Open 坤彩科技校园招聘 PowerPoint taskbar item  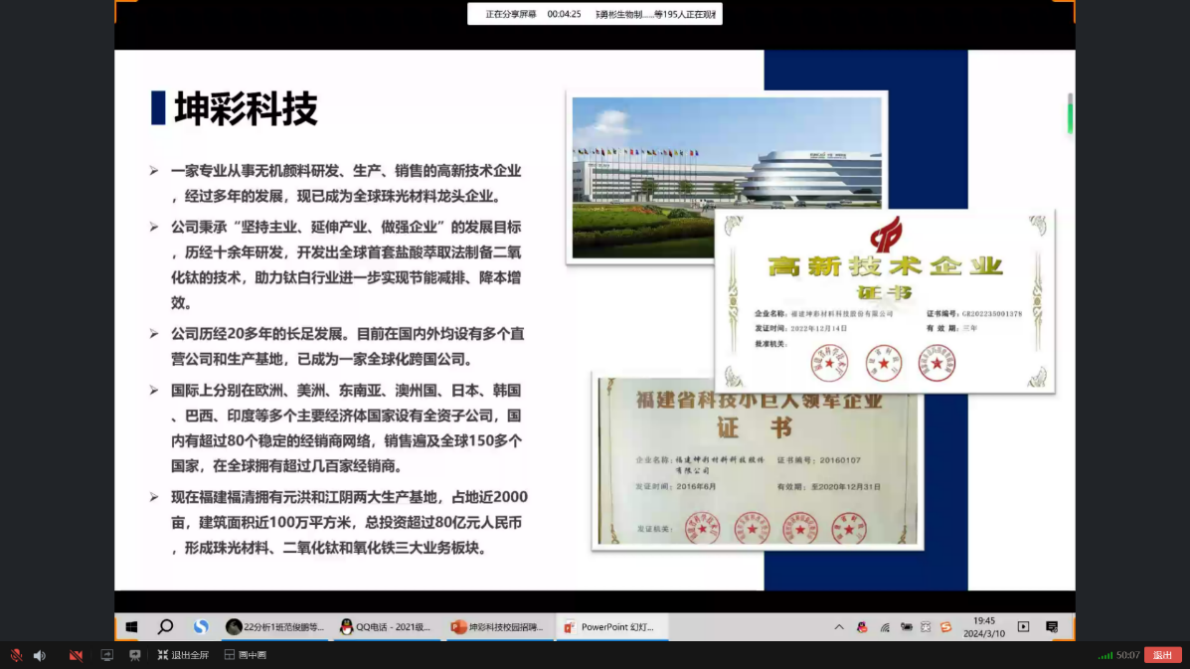(x=498, y=627)
